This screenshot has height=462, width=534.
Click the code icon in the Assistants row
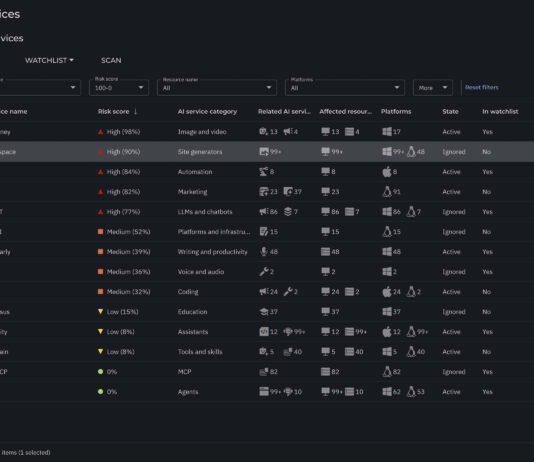[x=264, y=332]
